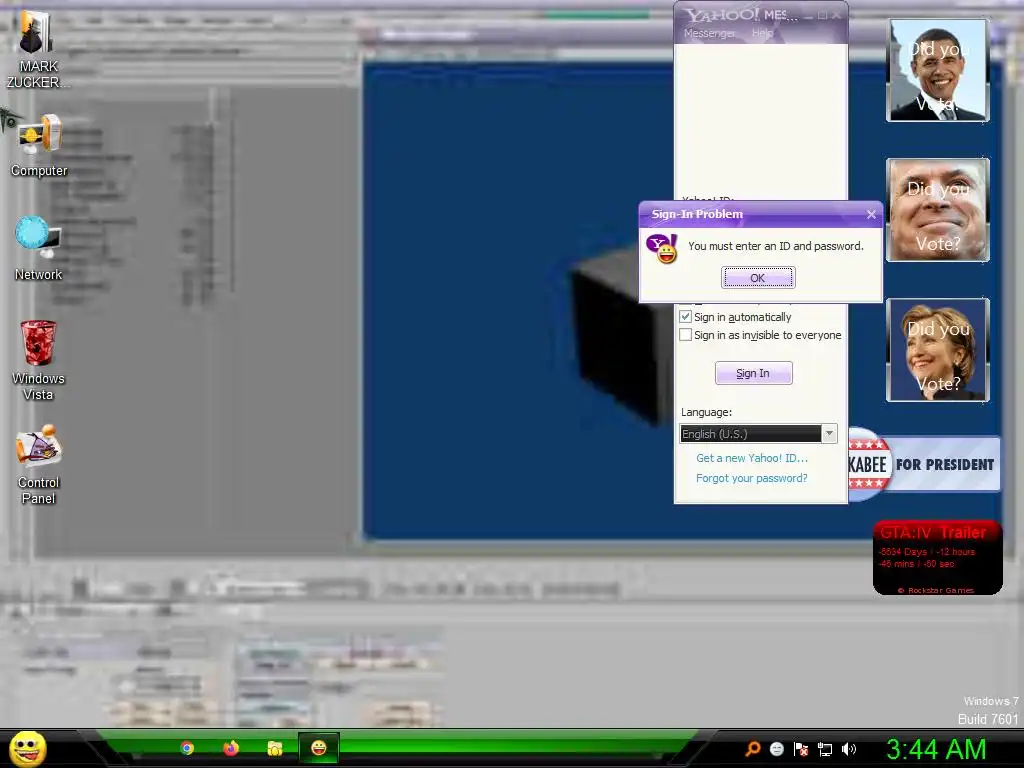
Task: Uncheck Sign in automatically
Action: click(686, 317)
